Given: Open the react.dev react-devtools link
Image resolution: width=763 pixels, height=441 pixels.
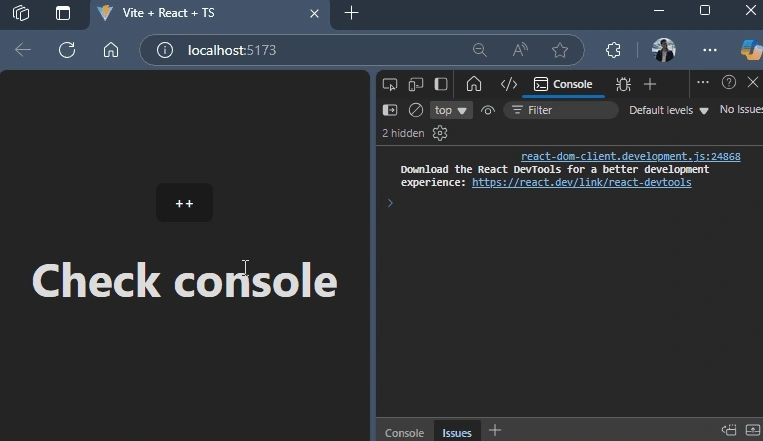Looking at the screenshot, I should click(x=581, y=182).
